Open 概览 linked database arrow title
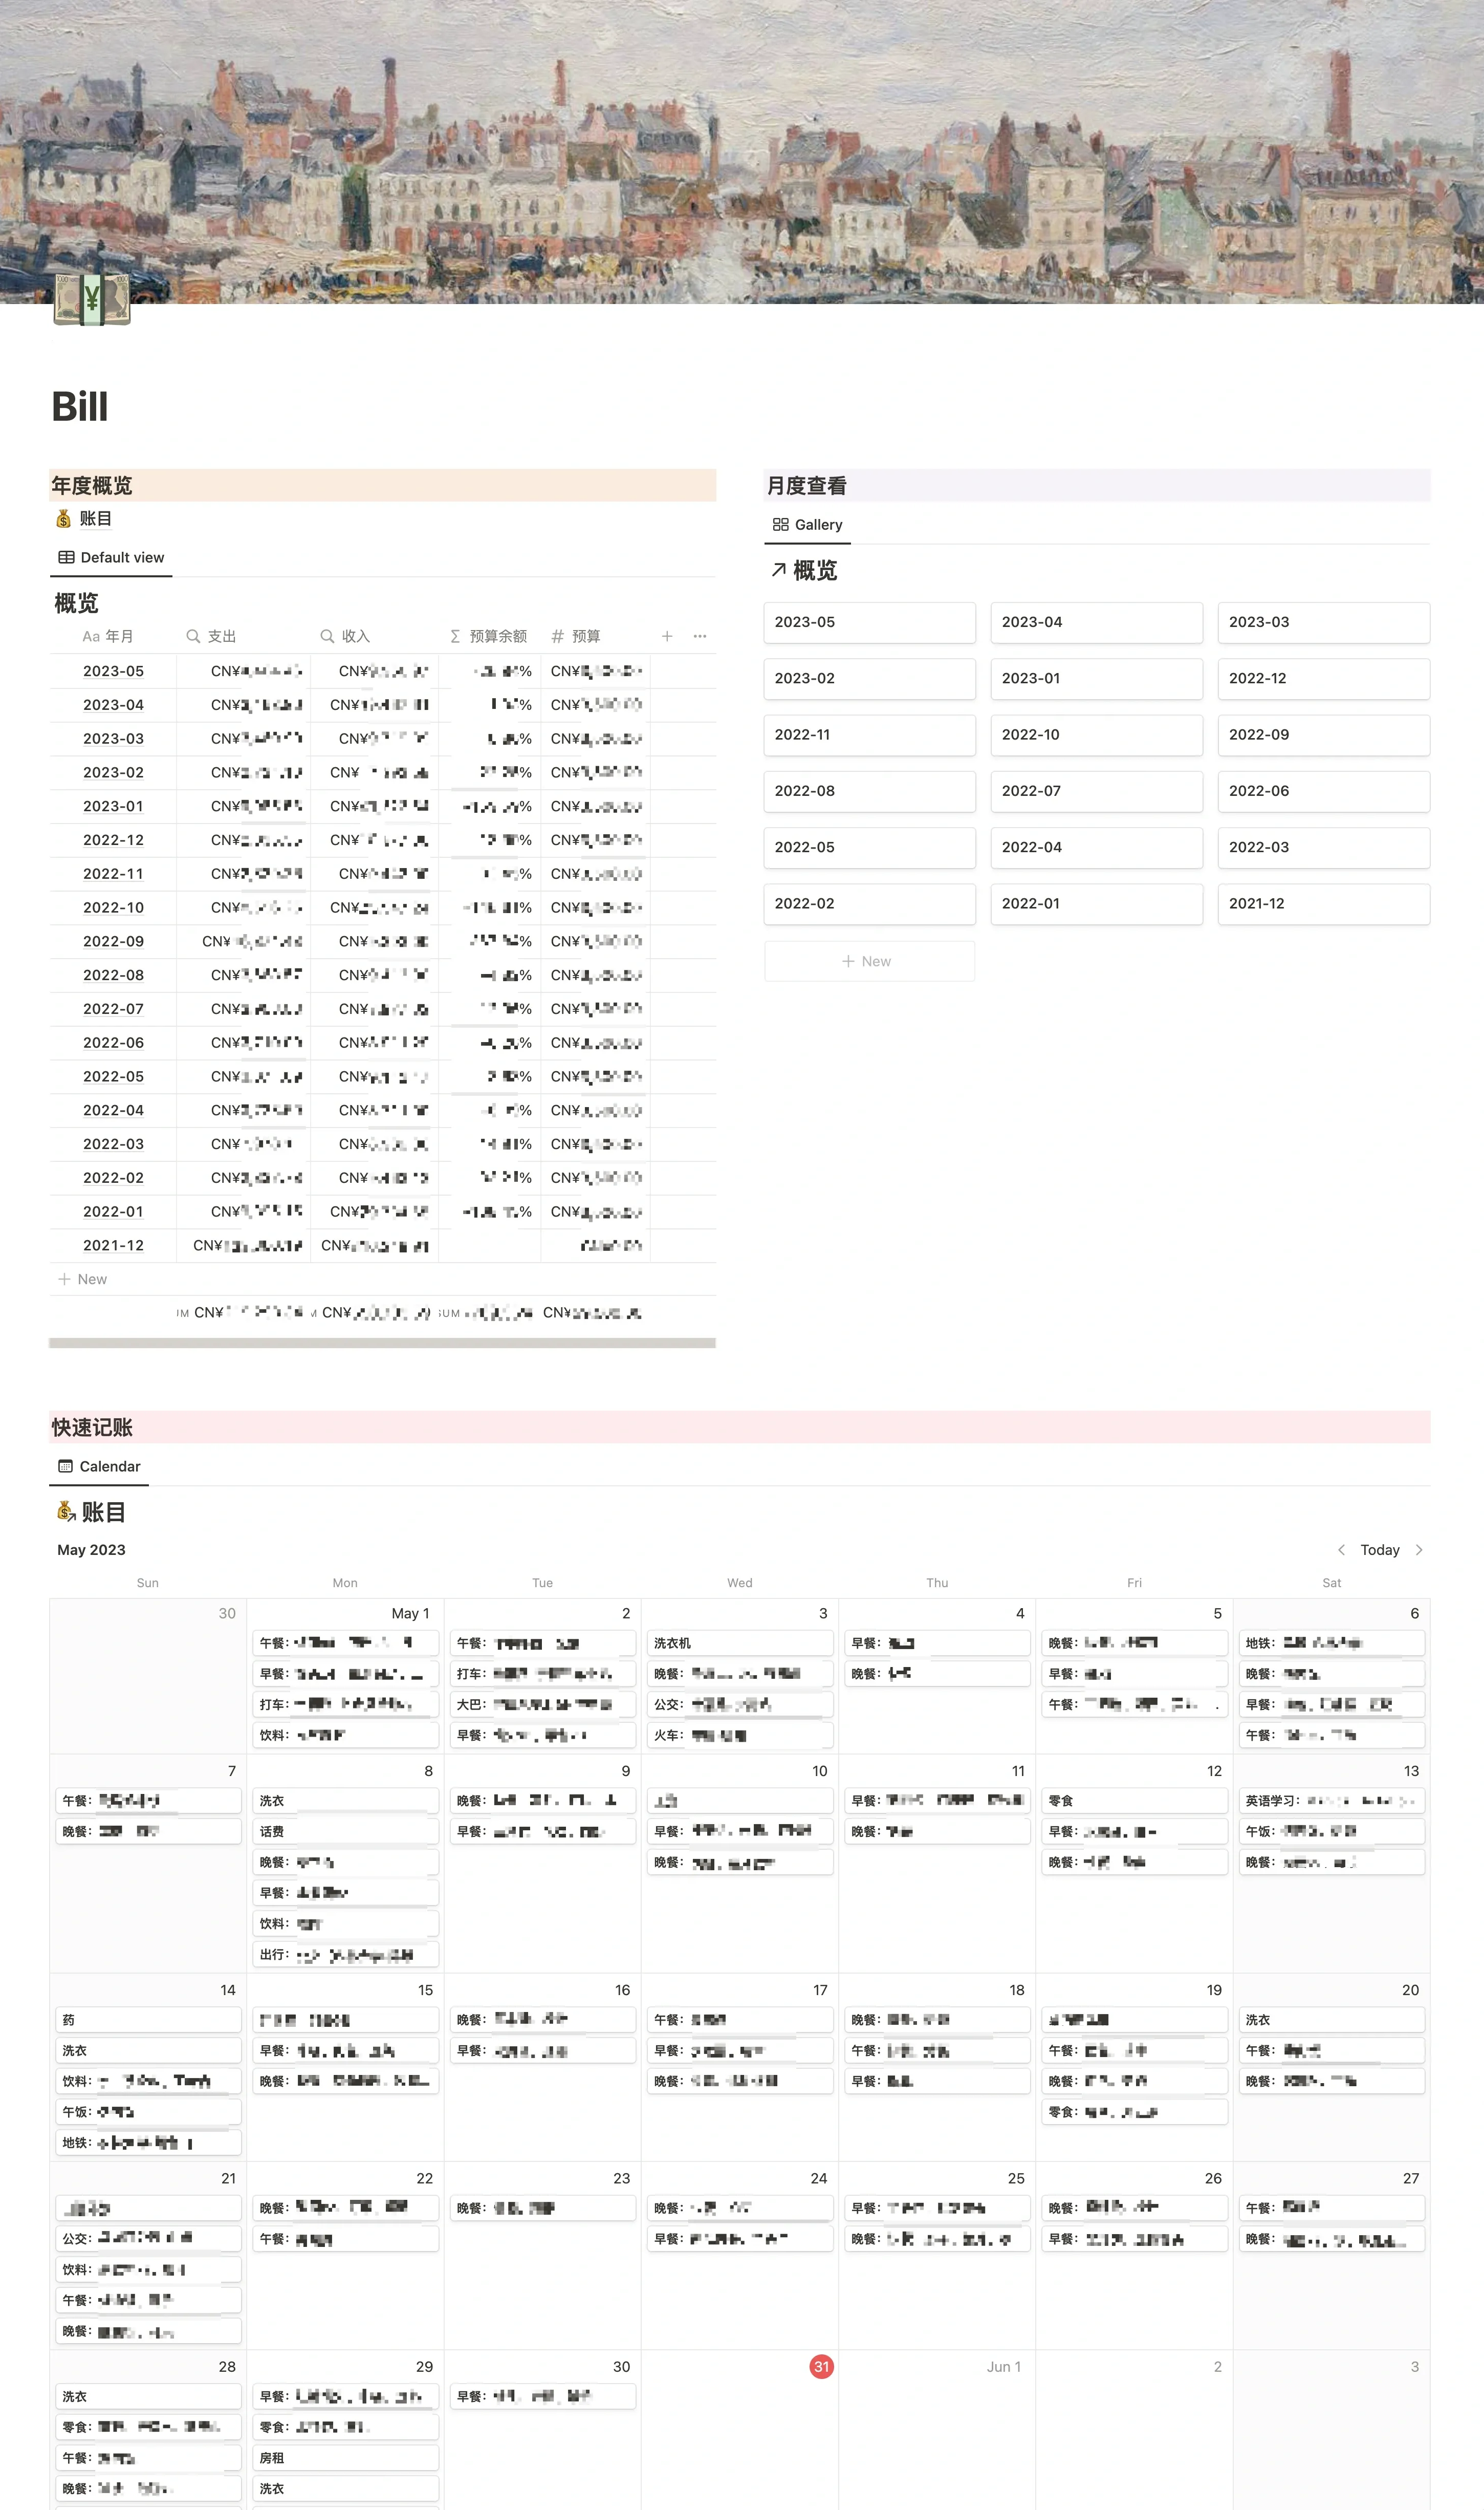The image size is (1484, 2510). 804,570
